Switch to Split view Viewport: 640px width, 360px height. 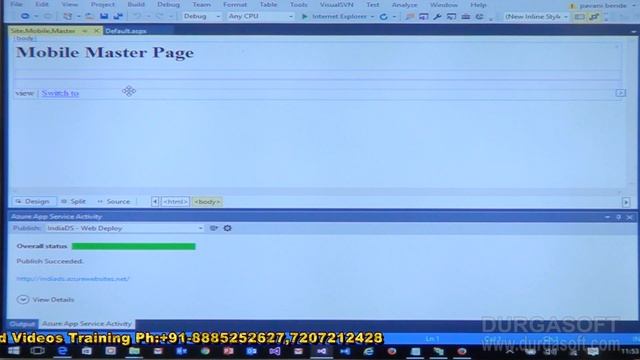[73, 202]
